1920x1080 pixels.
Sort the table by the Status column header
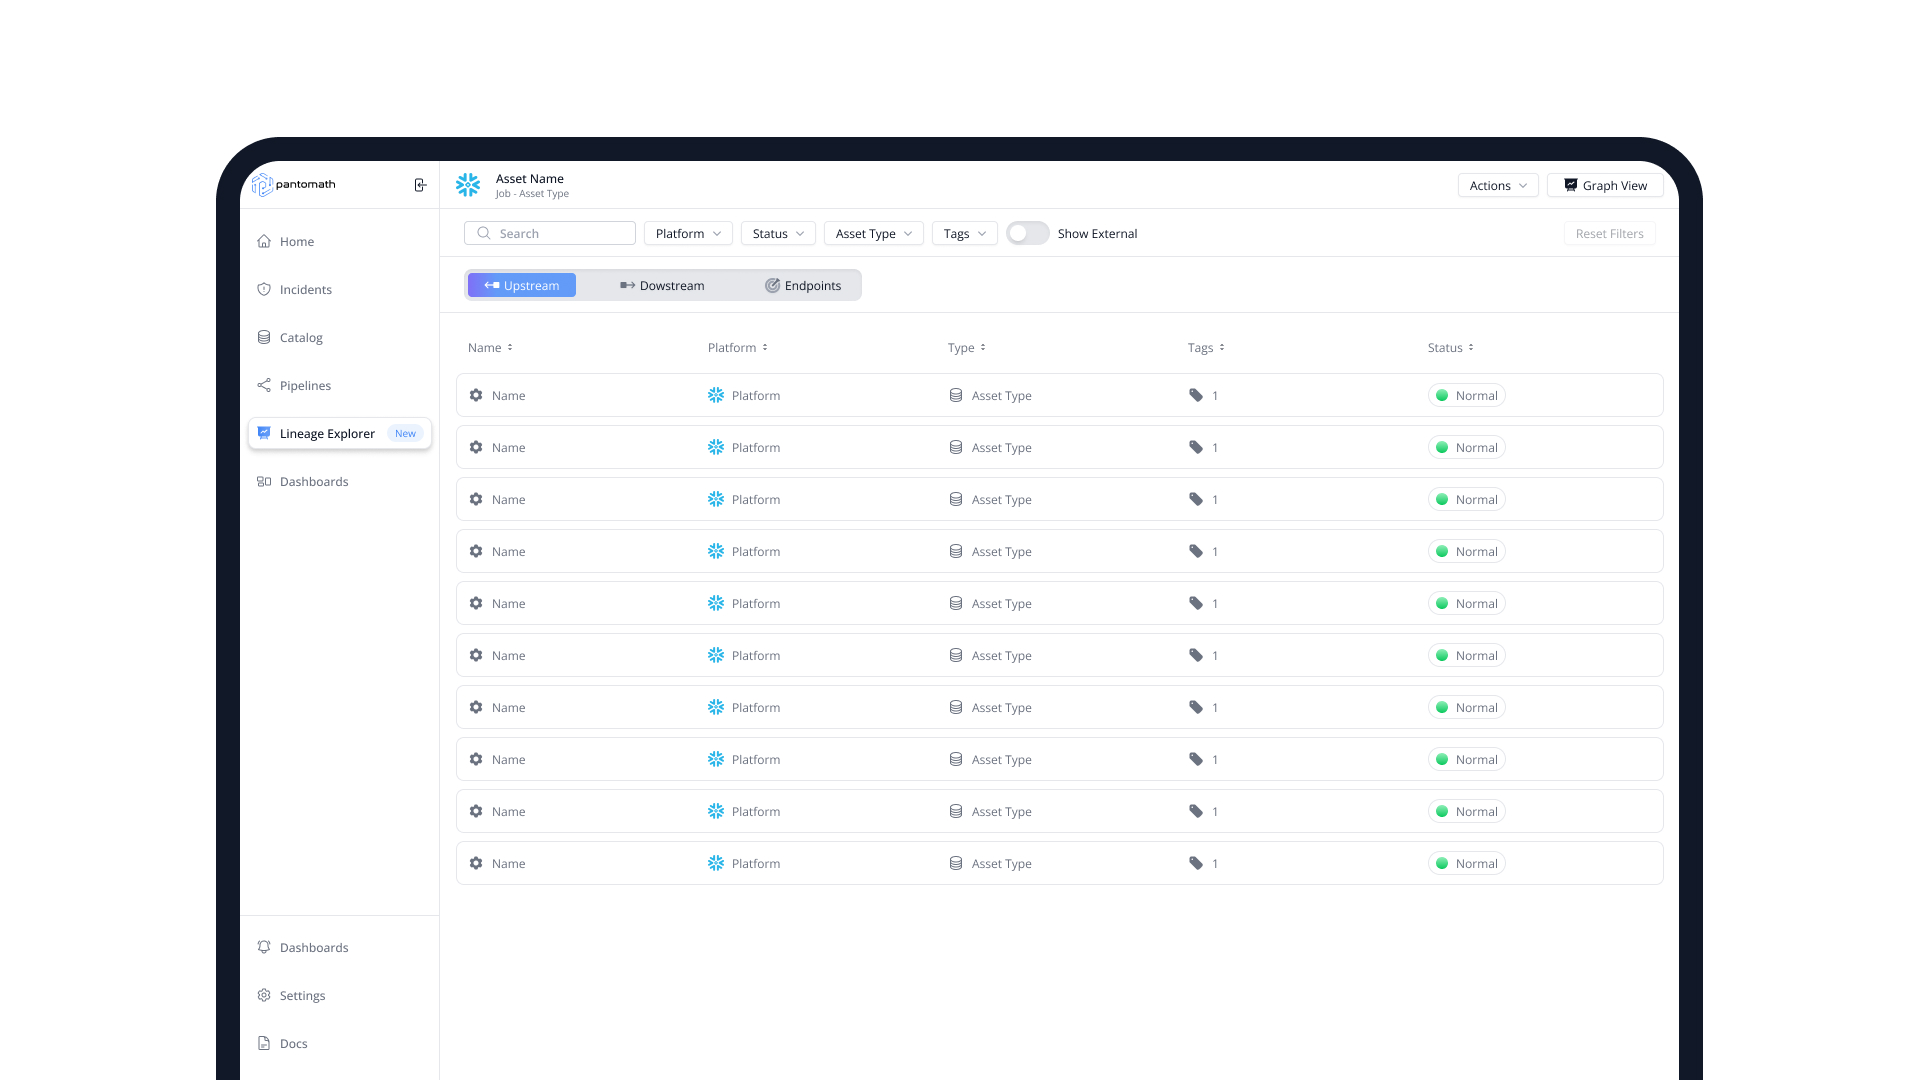[x=1451, y=347]
